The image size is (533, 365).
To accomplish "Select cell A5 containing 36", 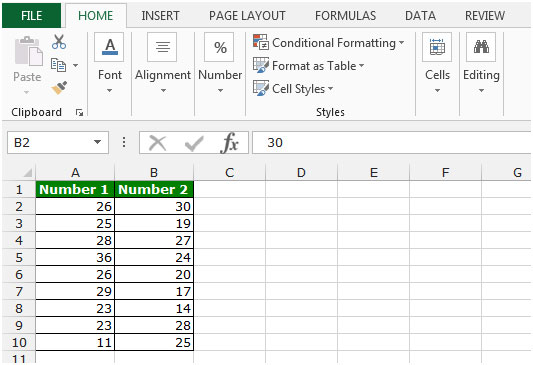I will (75, 257).
